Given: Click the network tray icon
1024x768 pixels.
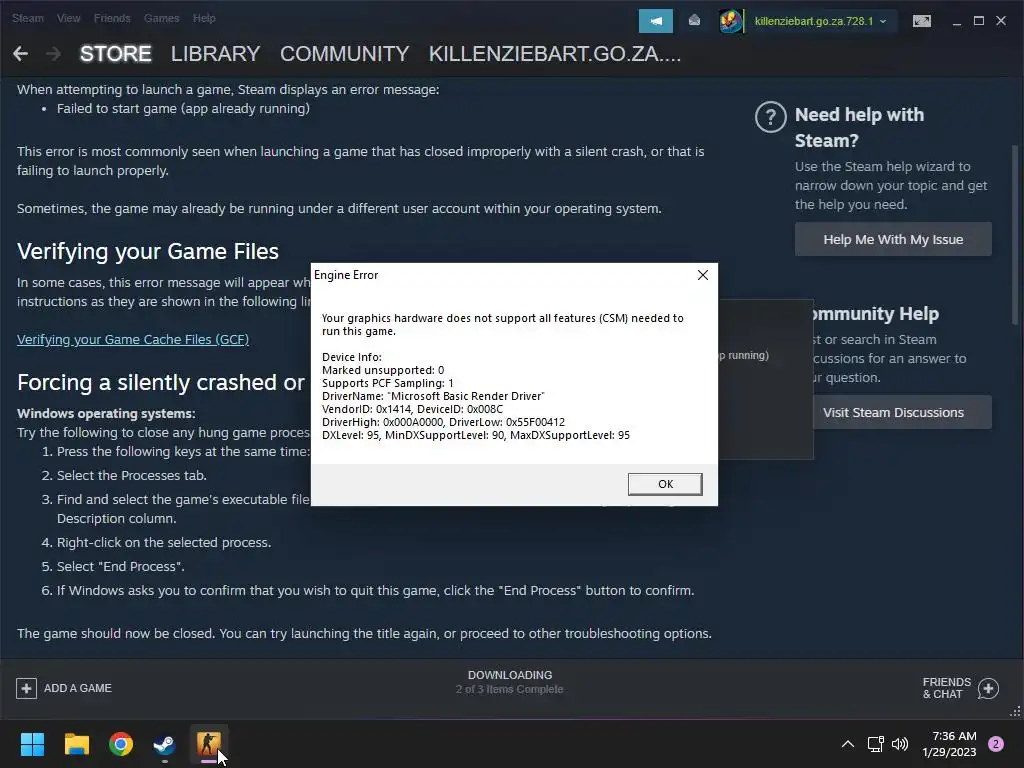Looking at the screenshot, I should [x=875, y=744].
